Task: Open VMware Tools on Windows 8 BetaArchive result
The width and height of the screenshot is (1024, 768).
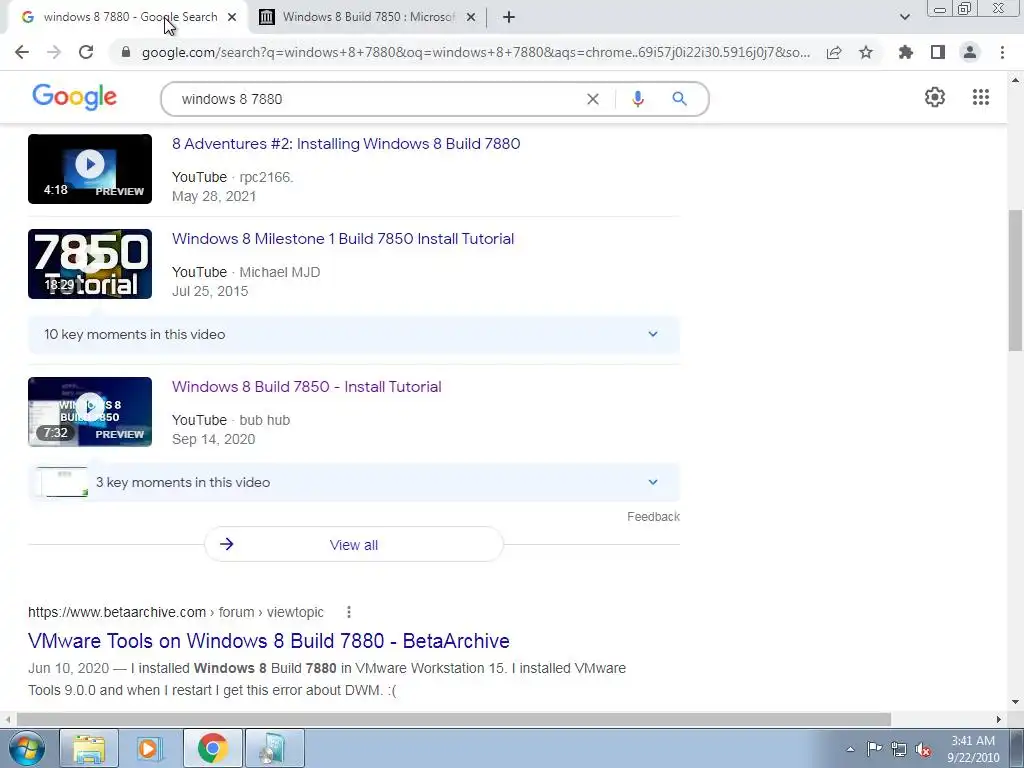Action: click(x=268, y=641)
